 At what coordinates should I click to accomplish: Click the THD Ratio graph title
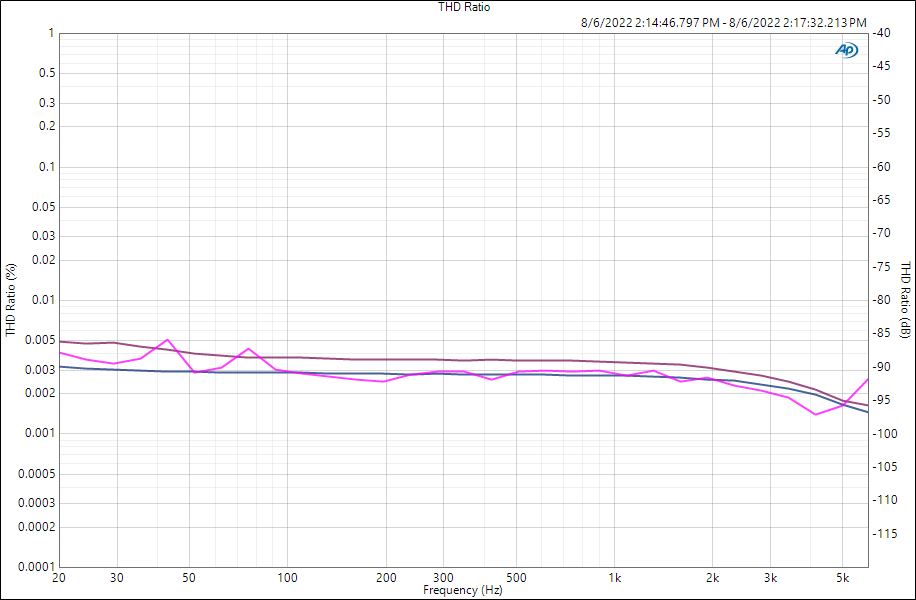click(x=464, y=7)
